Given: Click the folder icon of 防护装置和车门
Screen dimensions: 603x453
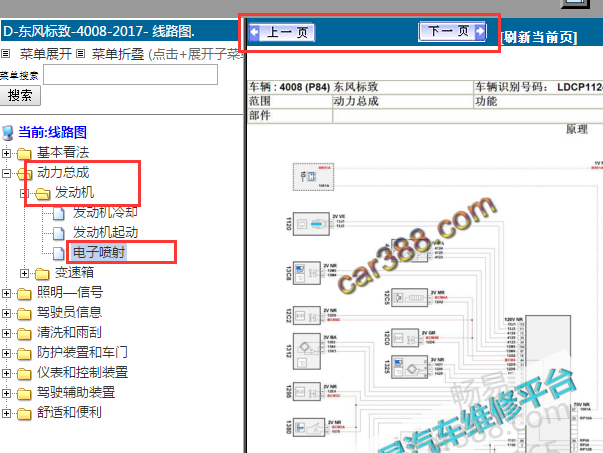Looking at the screenshot, I should tap(24, 354).
